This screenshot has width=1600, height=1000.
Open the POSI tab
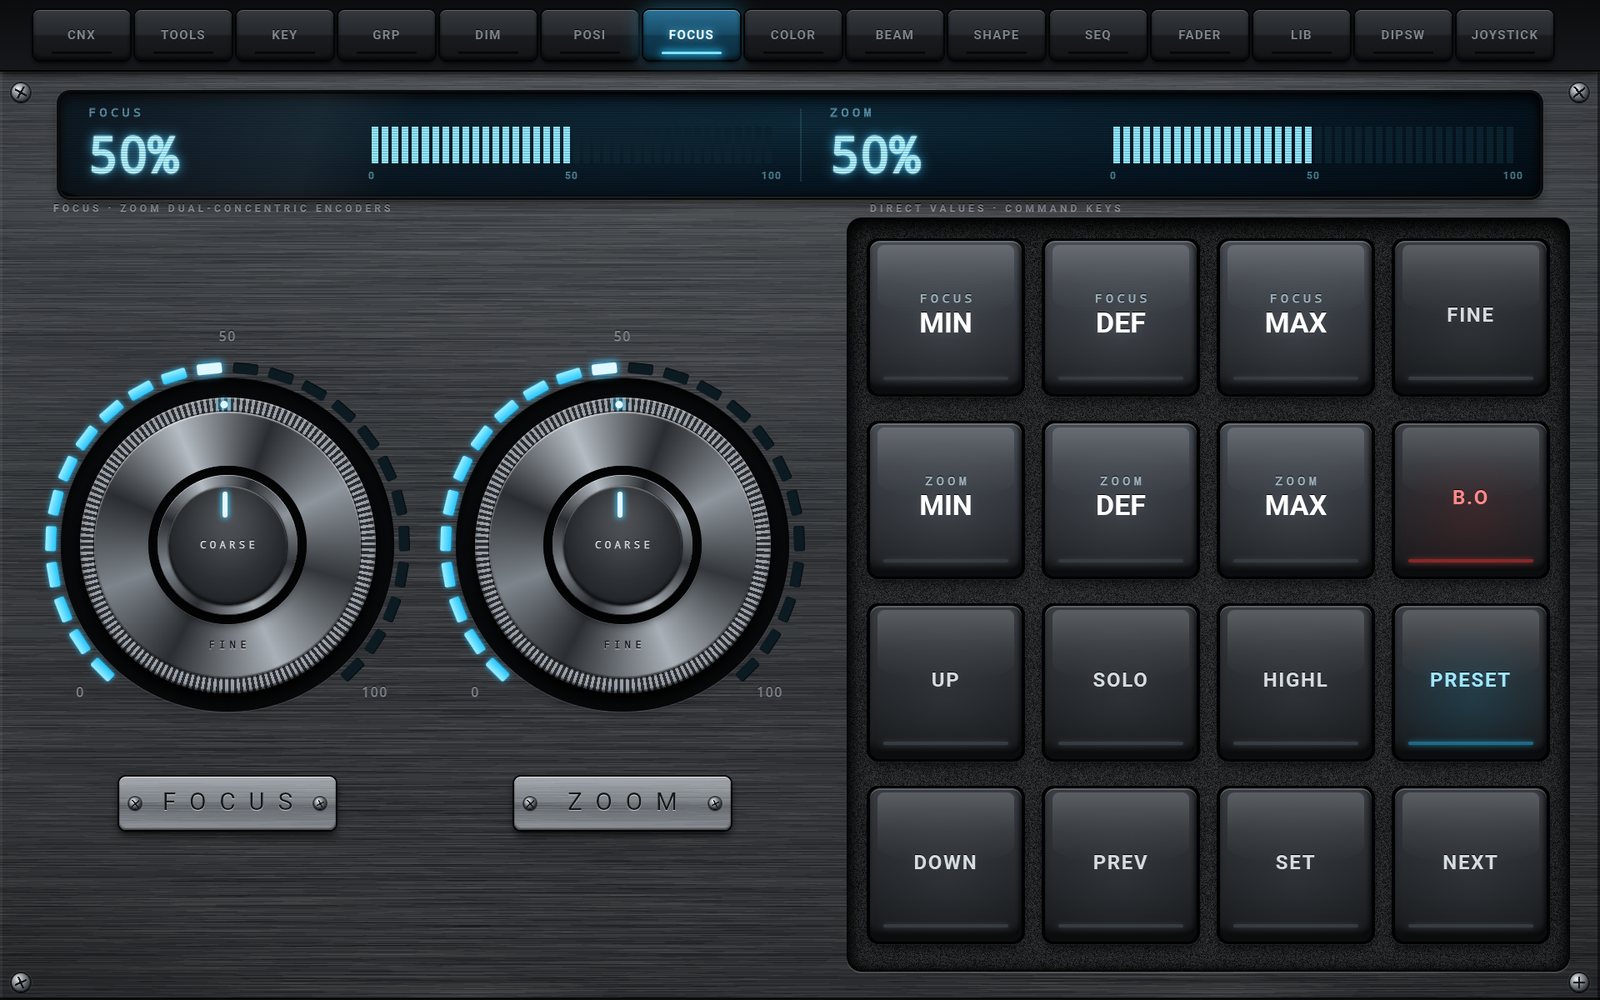589,35
